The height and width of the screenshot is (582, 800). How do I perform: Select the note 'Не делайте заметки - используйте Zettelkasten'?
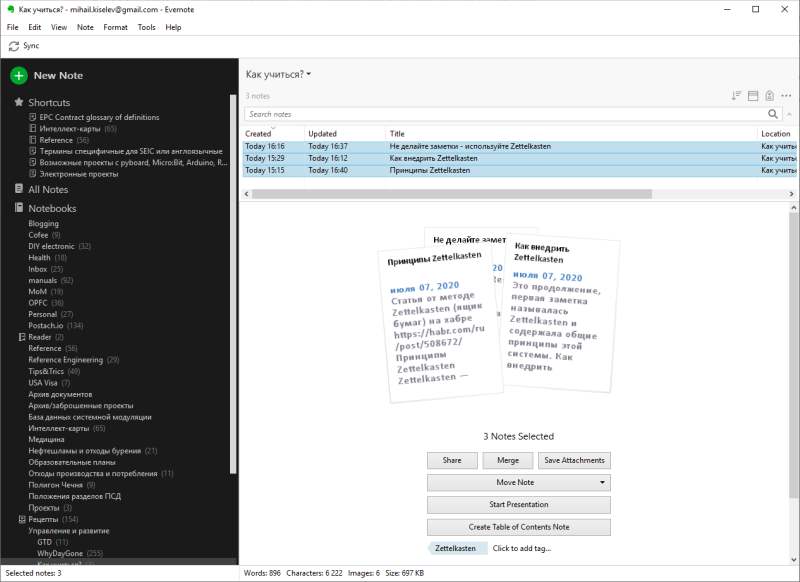tap(519, 146)
